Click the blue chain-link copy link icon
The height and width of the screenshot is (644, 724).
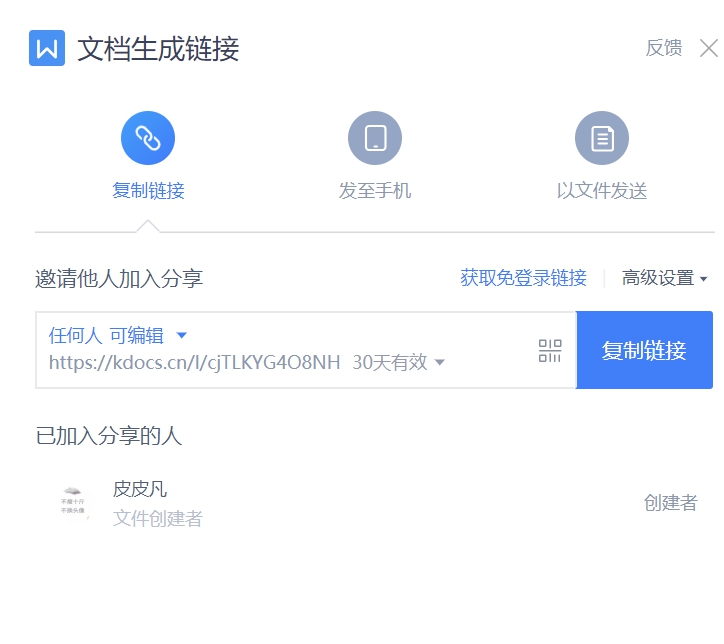[148, 138]
